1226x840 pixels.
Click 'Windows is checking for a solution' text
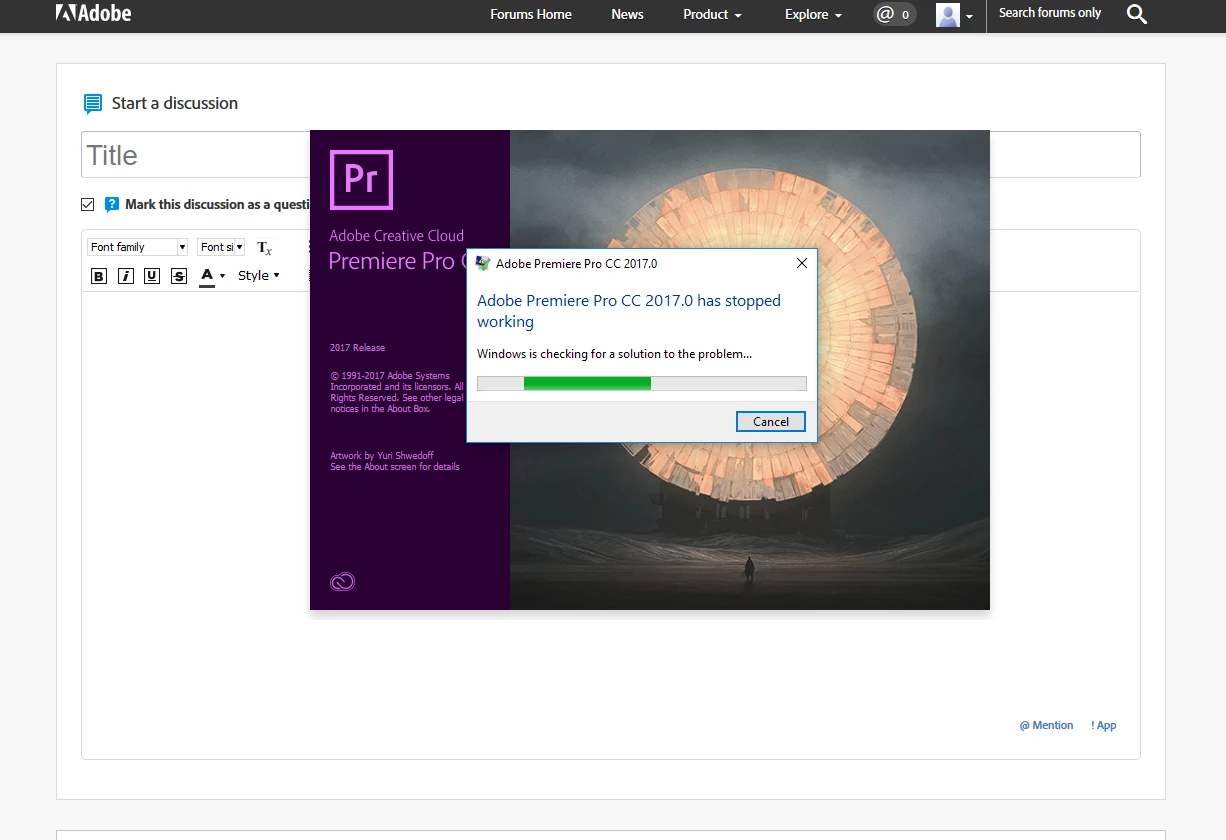[614, 354]
